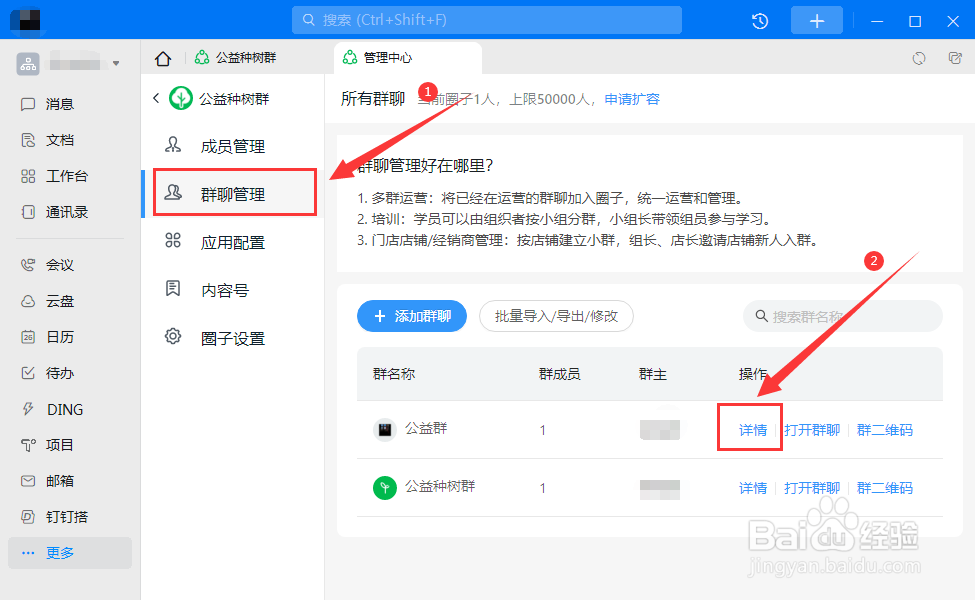The width and height of the screenshot is (975, 600).
Task: Select 群聊管理 in the side menu
Action: pos(235,193)
